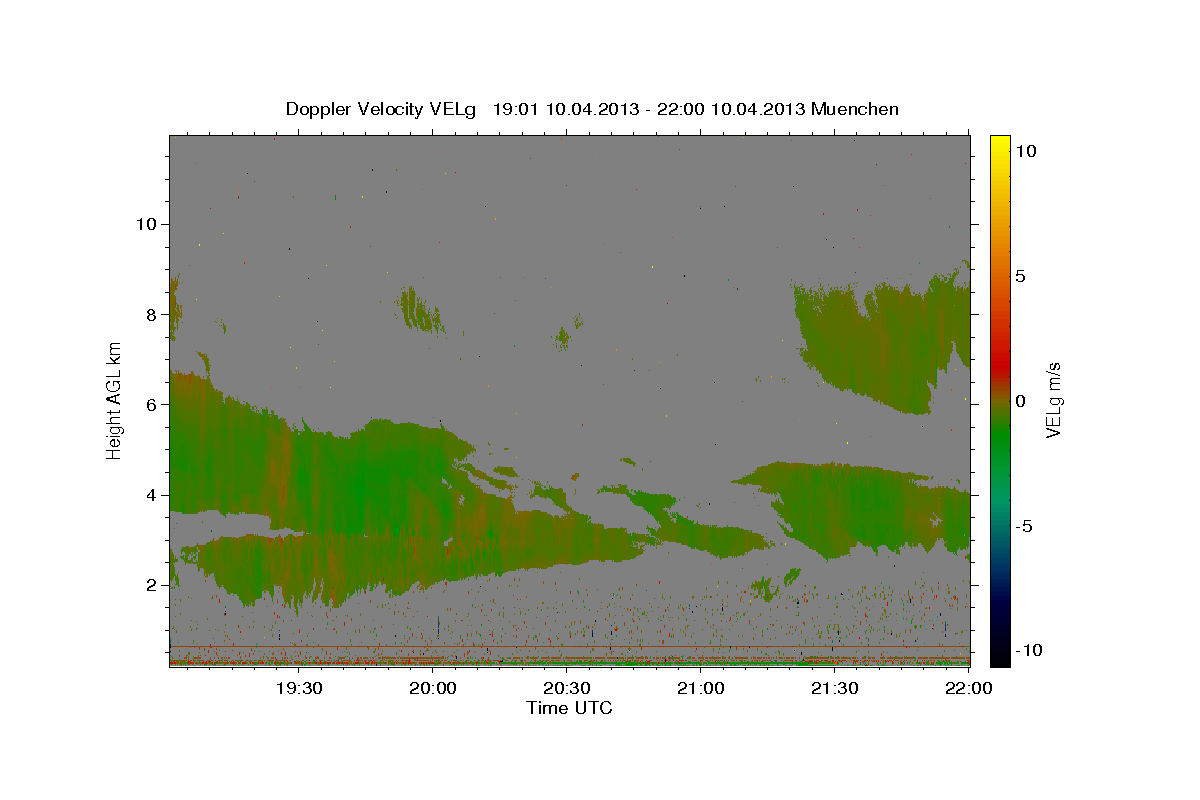Click the 20:00 time tick label
The height and width of the screenshot is (800, 1200).
click(433, 688)
